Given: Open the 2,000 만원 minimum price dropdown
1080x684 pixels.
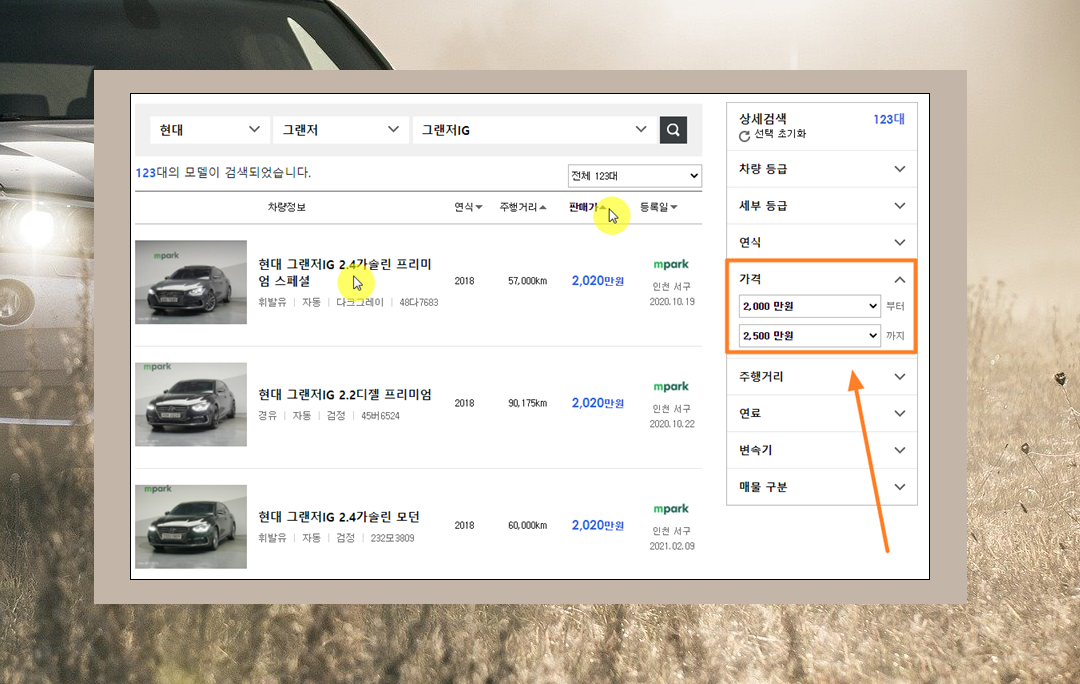Looking at the screenshot, I should [809, 306].
